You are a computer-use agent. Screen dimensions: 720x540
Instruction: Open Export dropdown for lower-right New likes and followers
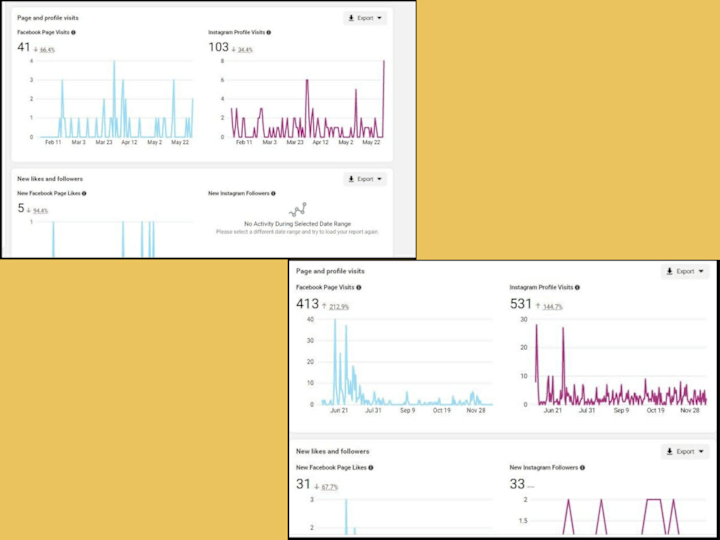pyautogui.click(x=685, y=452)
